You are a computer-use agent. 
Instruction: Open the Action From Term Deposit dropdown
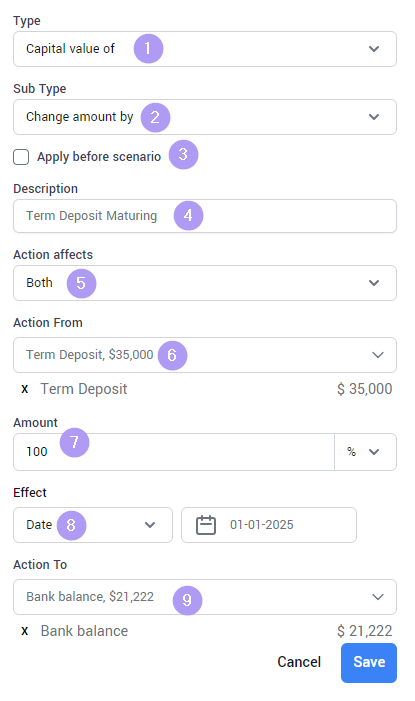pyautogui.click(x=205, y=355)
